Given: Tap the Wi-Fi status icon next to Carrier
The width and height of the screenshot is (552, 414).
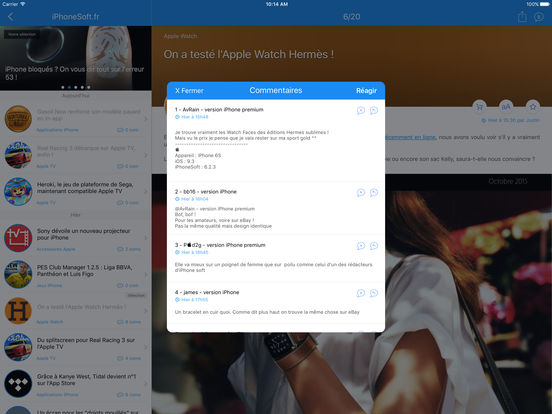Looking at the screenshot, I should 23,4.
